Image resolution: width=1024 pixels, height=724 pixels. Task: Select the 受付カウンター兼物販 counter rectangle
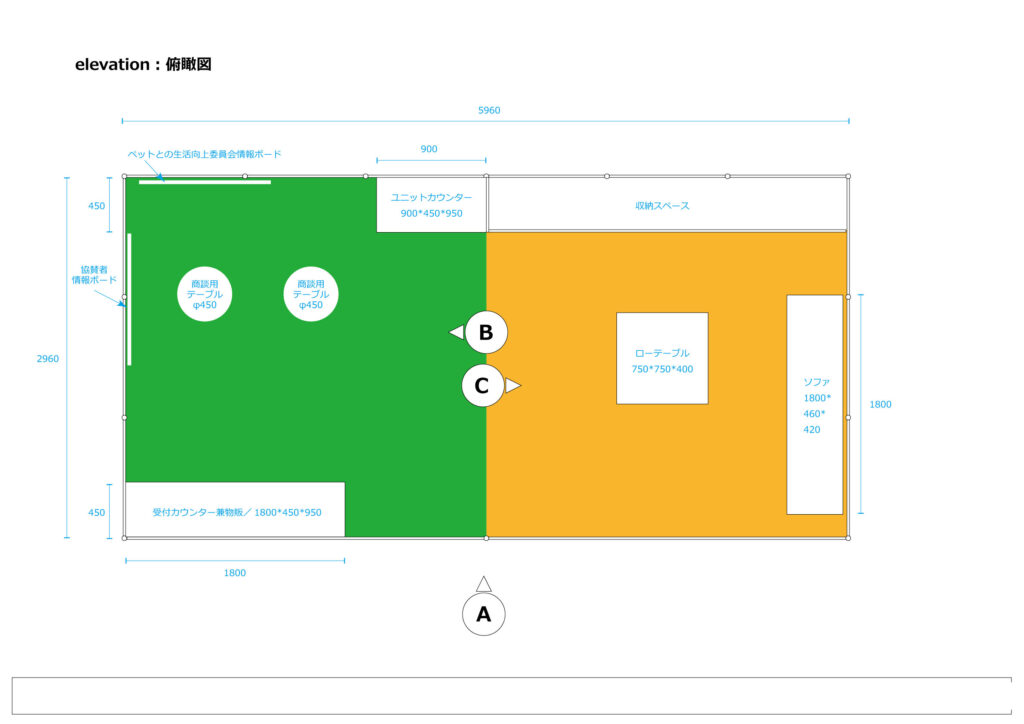235,510
